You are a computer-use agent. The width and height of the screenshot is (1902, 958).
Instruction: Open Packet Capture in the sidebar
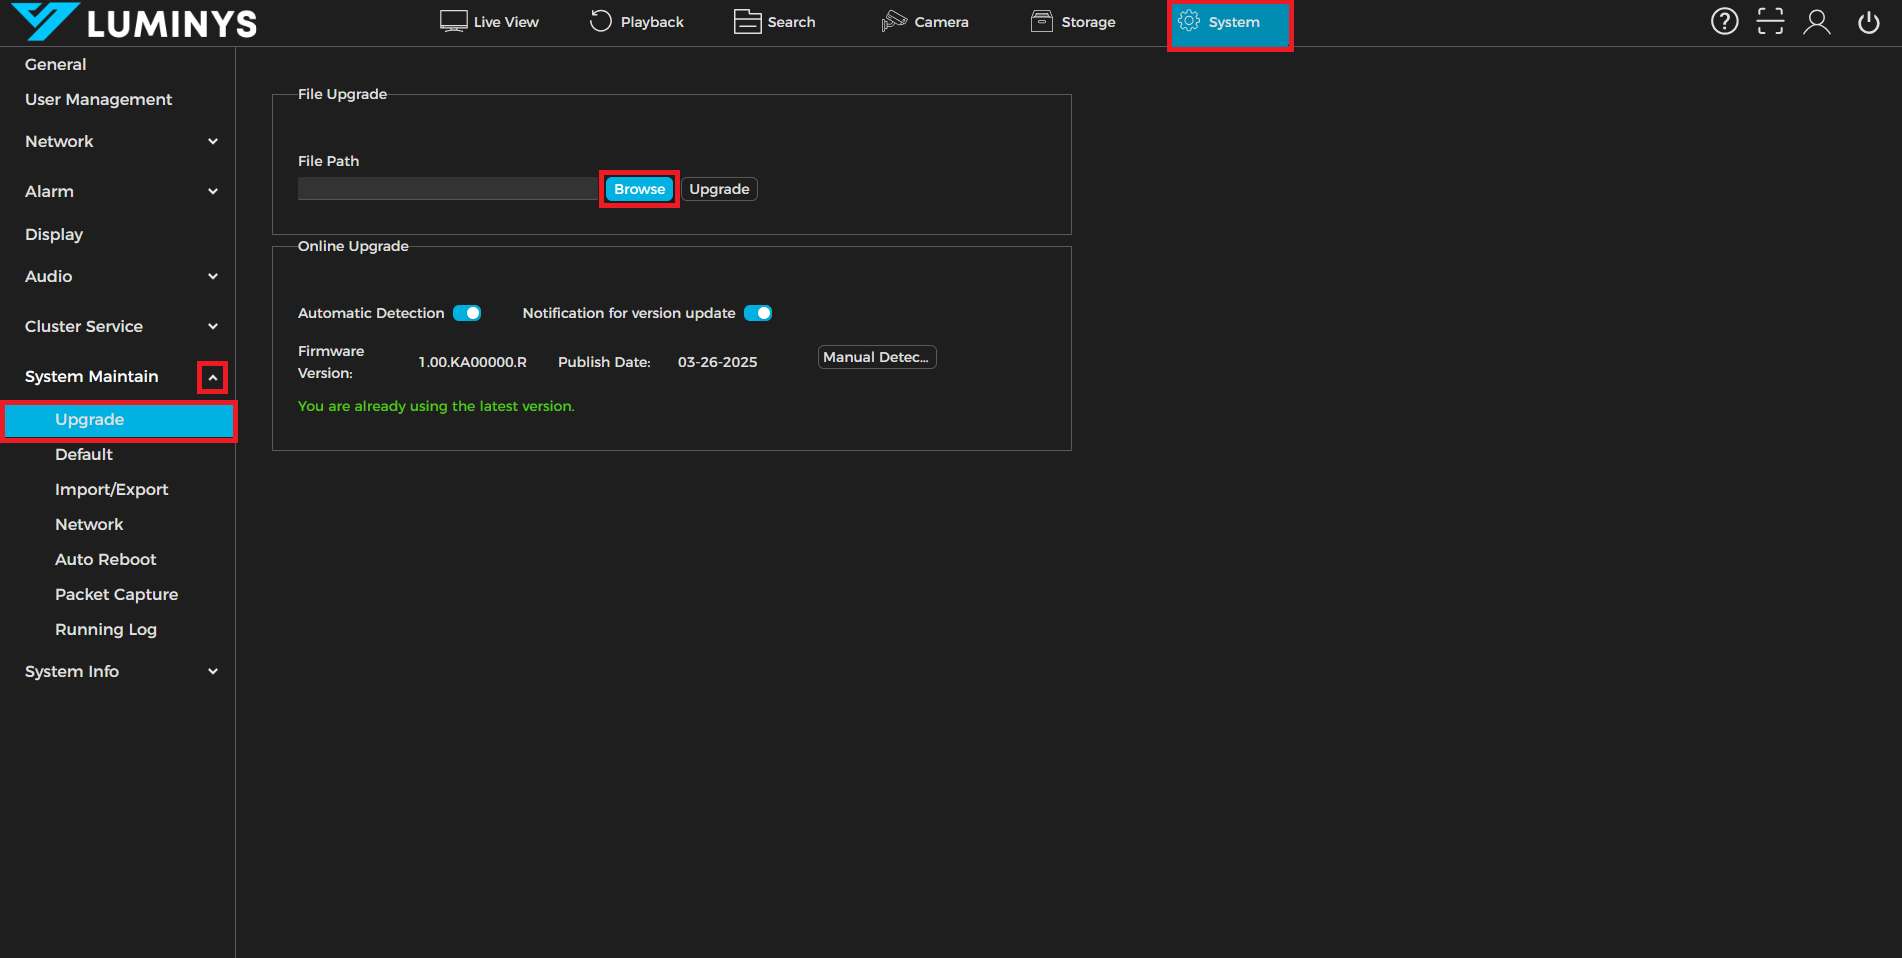(116, 594)
